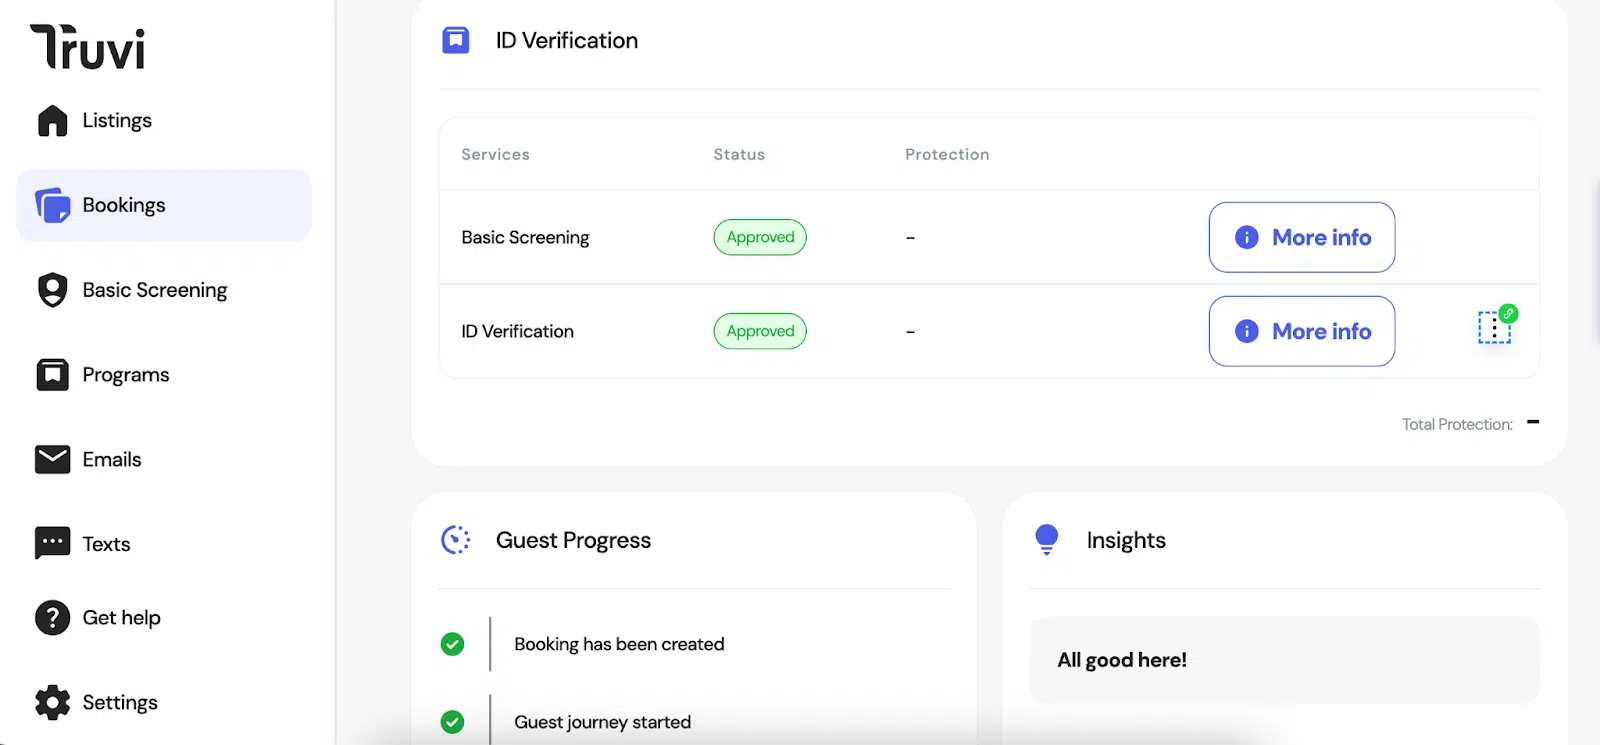Screen dimensions: 1600x745
Task: Click the ID Verification card header icon
Action: 456,40
